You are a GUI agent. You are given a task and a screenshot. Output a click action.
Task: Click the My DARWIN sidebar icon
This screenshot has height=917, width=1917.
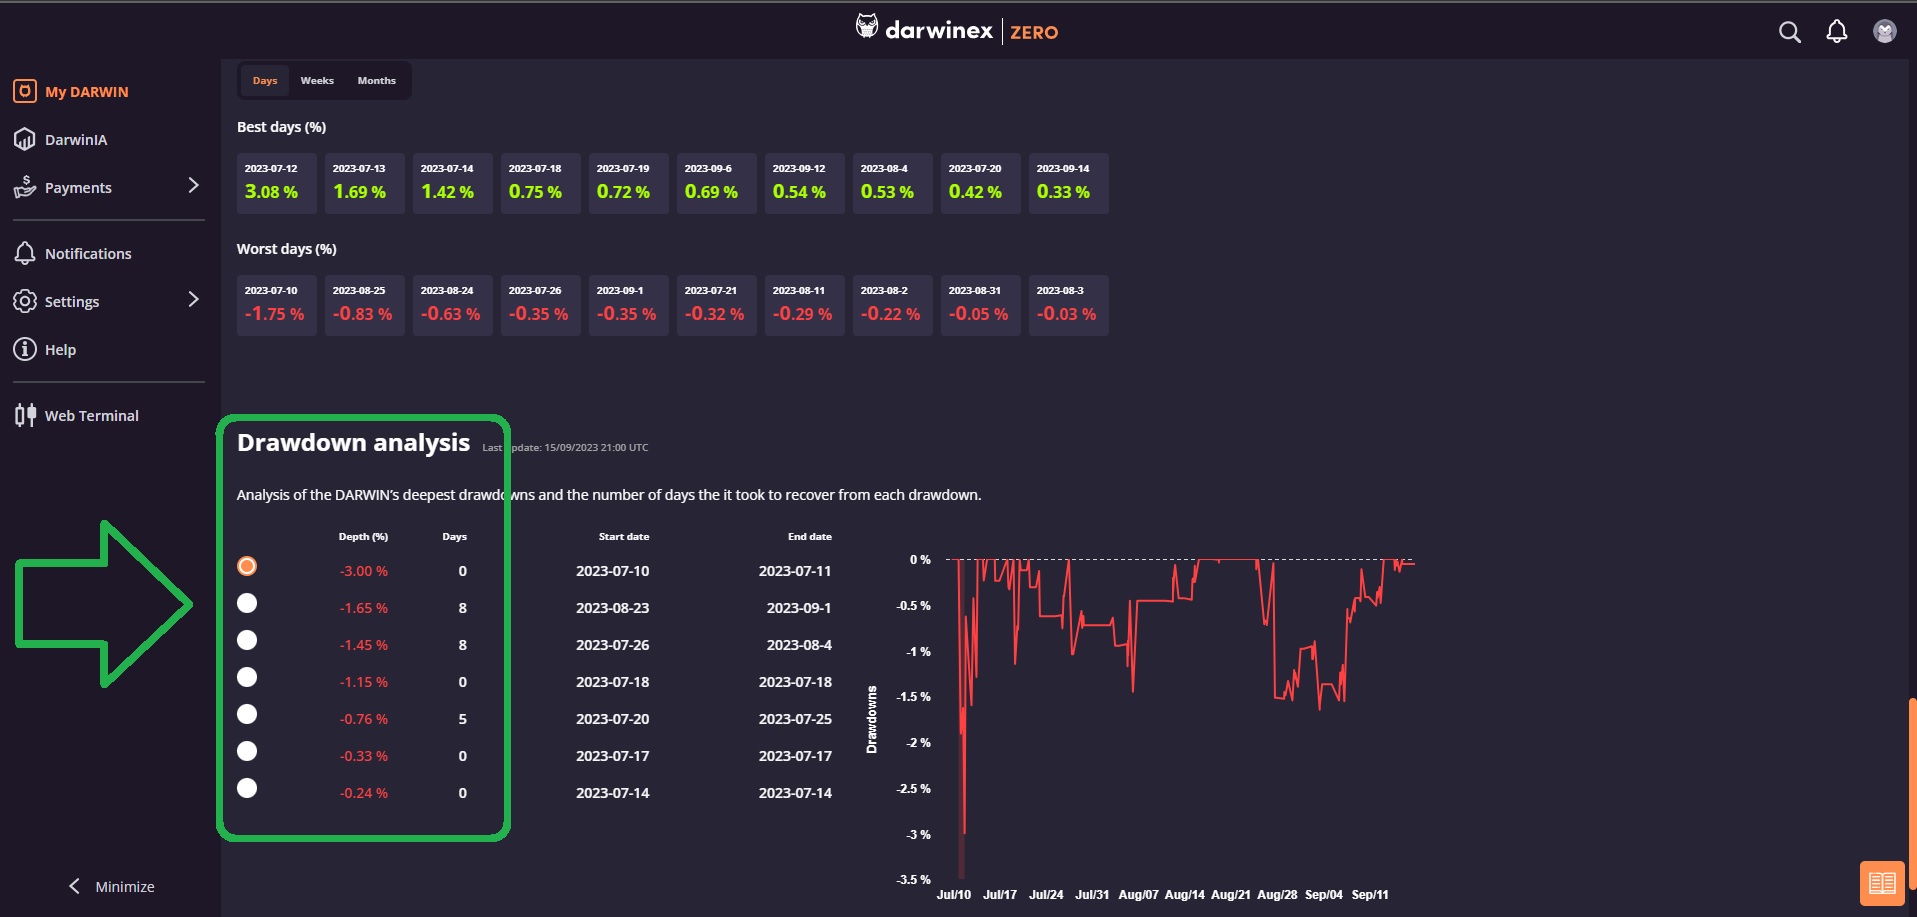(25, 91)
